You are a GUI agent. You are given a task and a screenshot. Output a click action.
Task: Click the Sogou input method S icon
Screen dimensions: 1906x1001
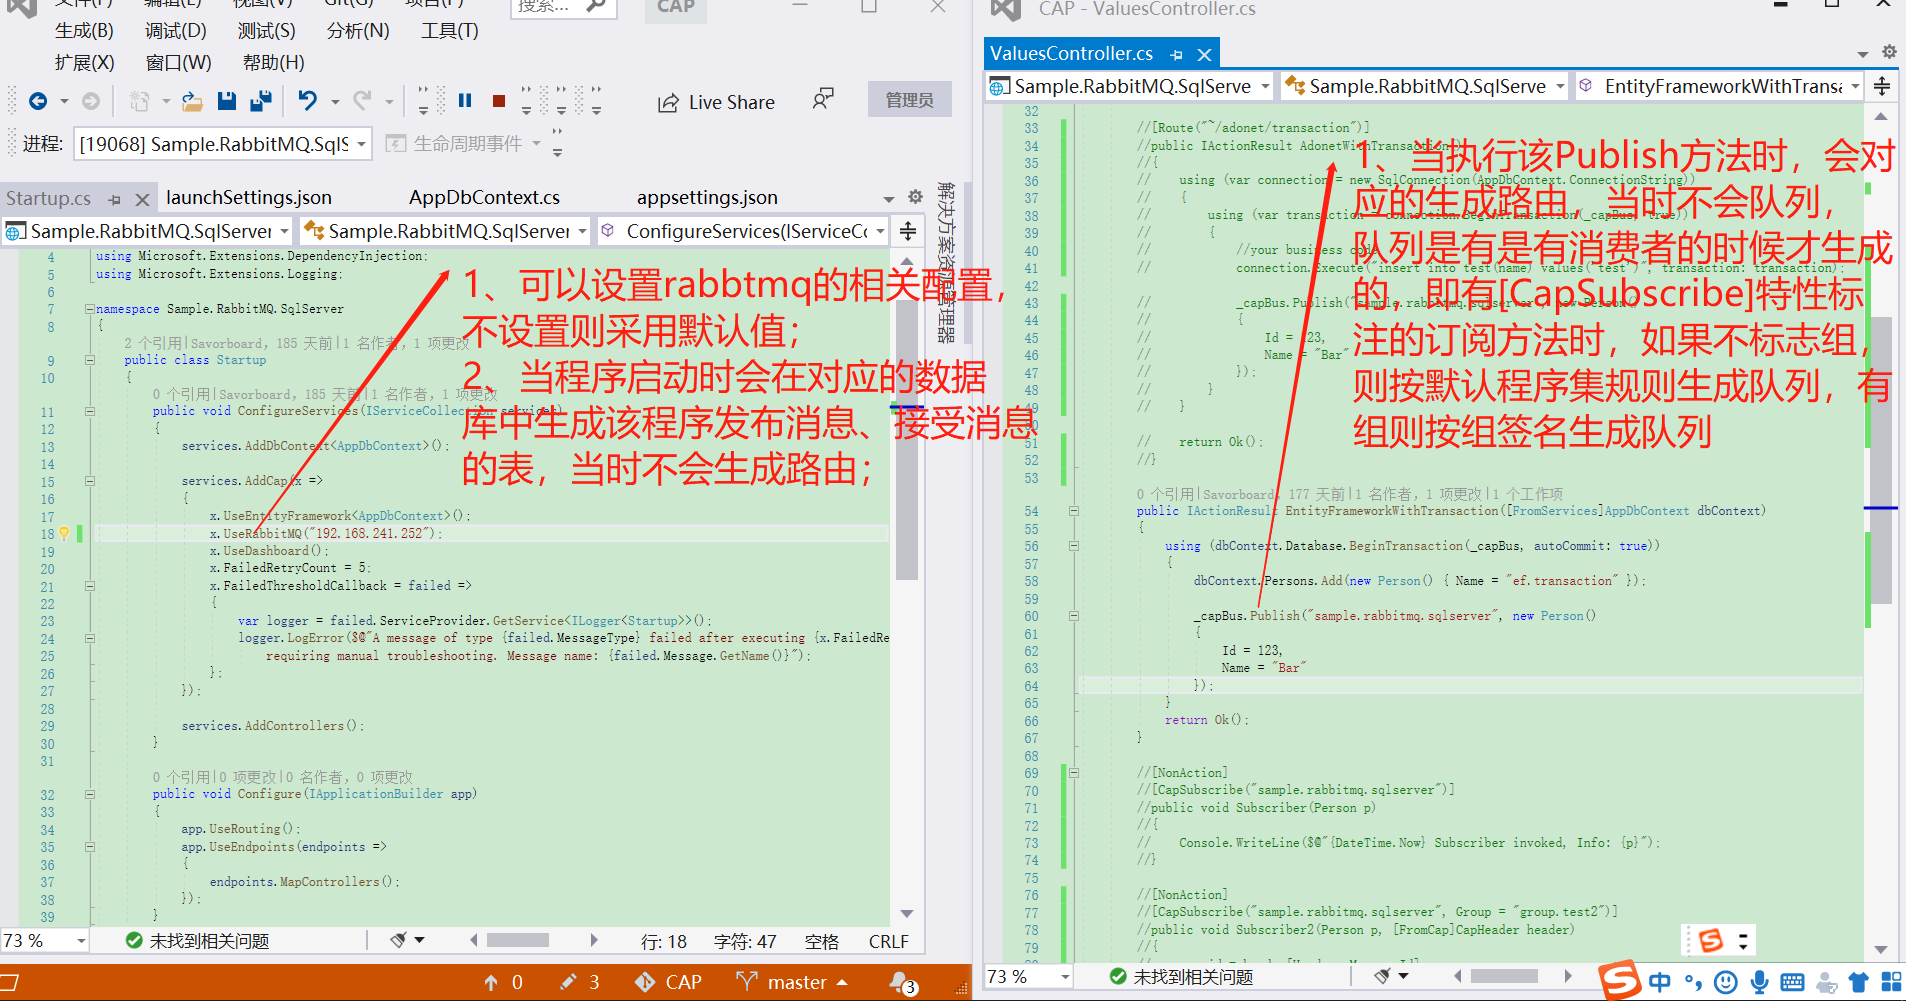(1620, 980)
